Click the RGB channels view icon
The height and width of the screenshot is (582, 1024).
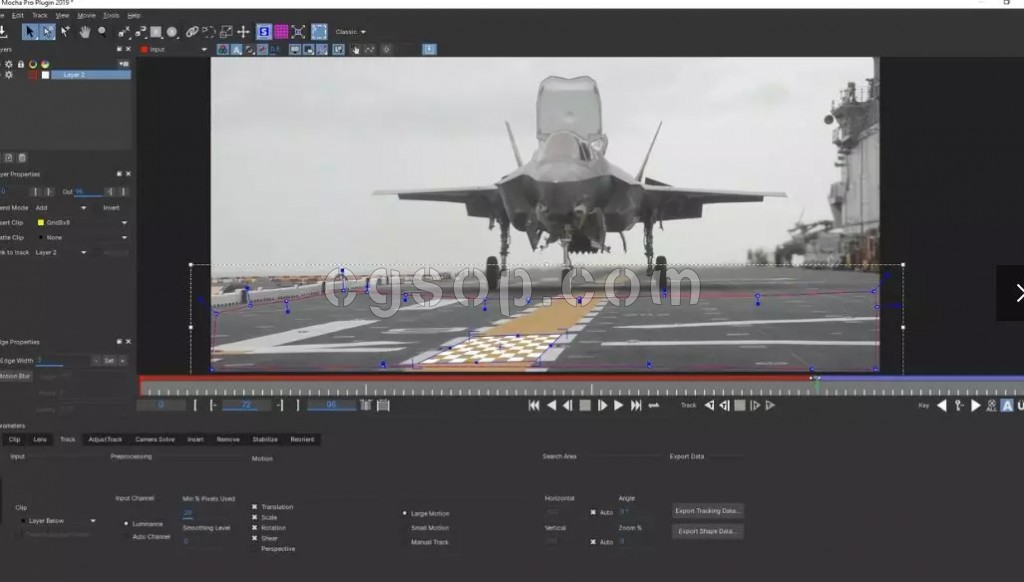point(223,50)
